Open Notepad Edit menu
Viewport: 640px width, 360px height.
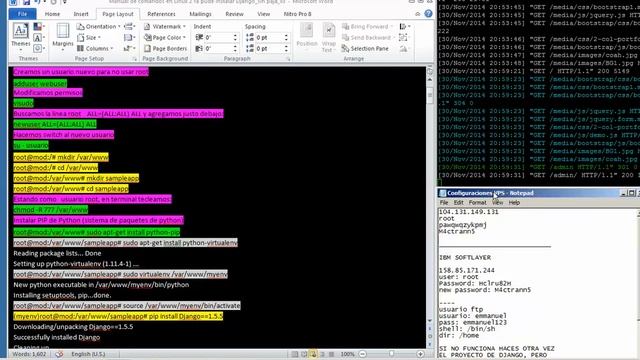(x=459, y=202)
